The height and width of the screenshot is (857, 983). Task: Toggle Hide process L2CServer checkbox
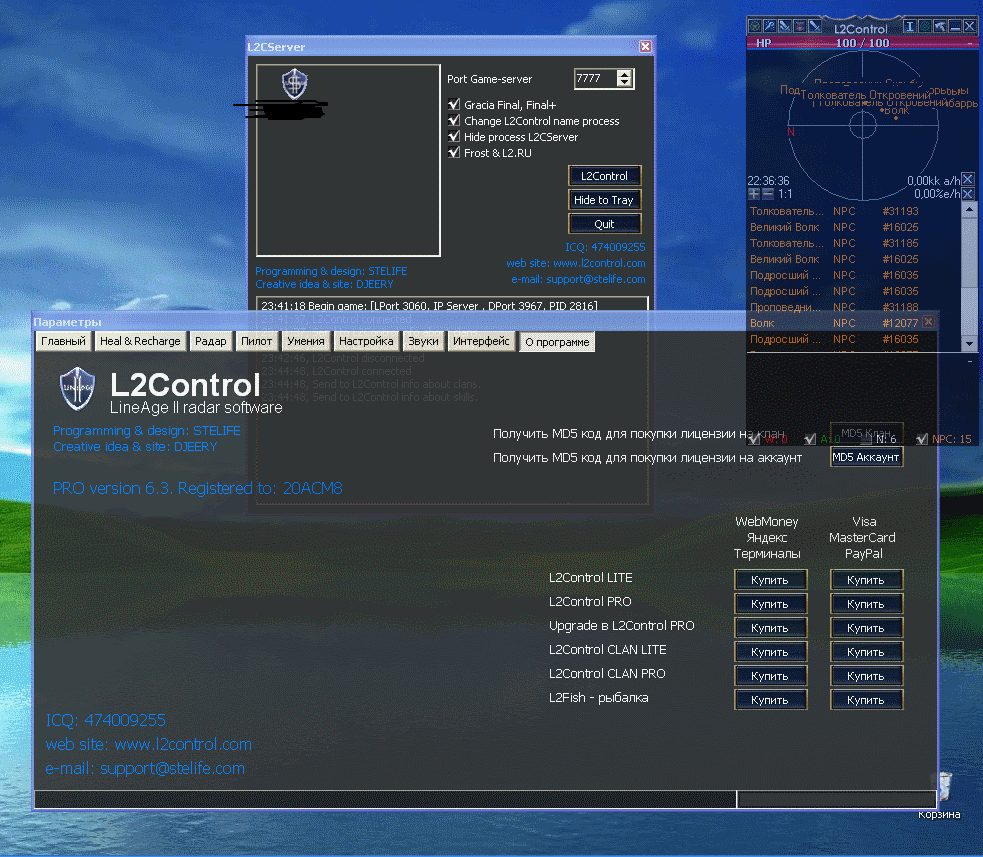(x=454, y=136)
